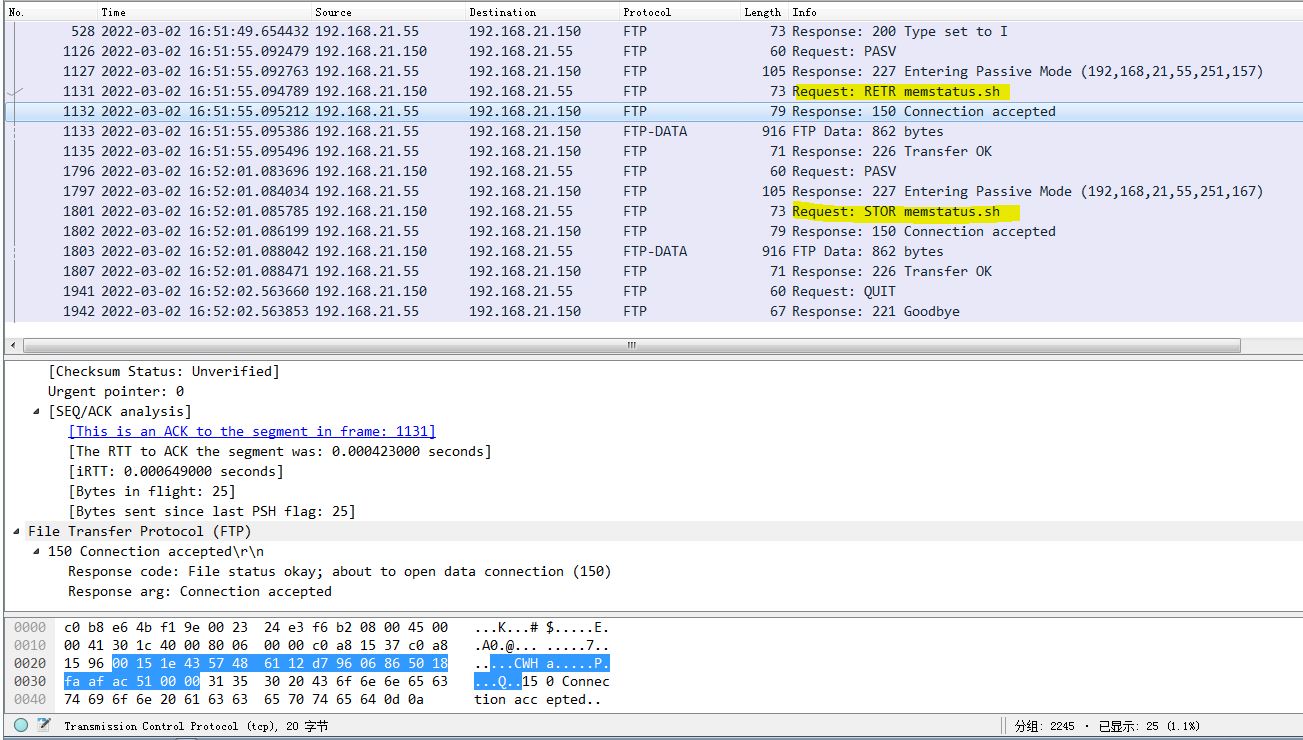Open capture file properties icon in status bar

click(46, 726)
